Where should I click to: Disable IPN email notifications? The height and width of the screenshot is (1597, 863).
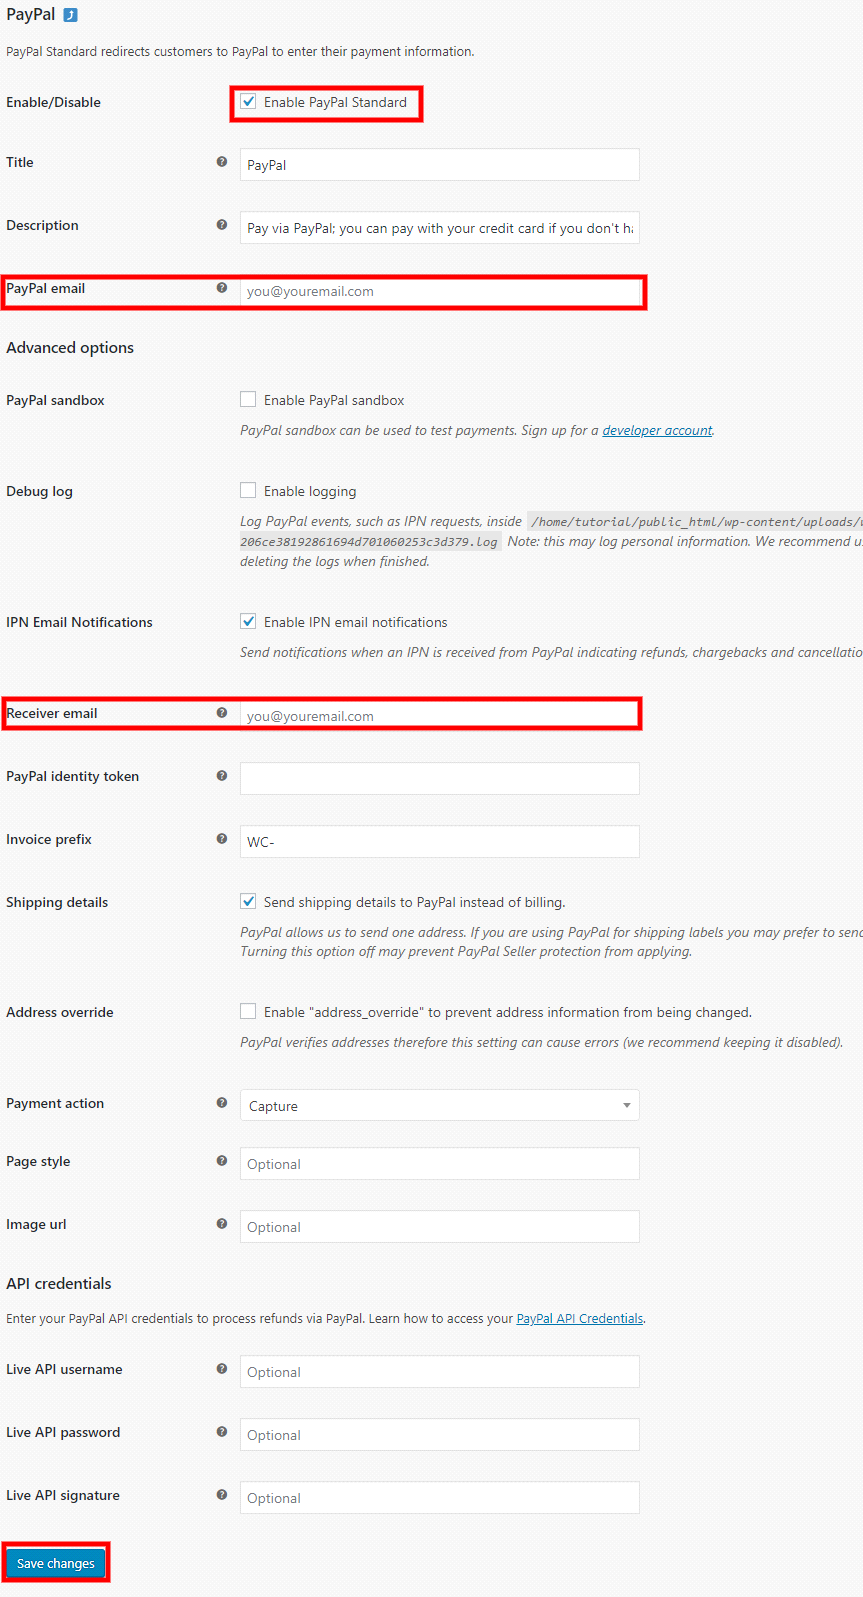tap(248, 620)
